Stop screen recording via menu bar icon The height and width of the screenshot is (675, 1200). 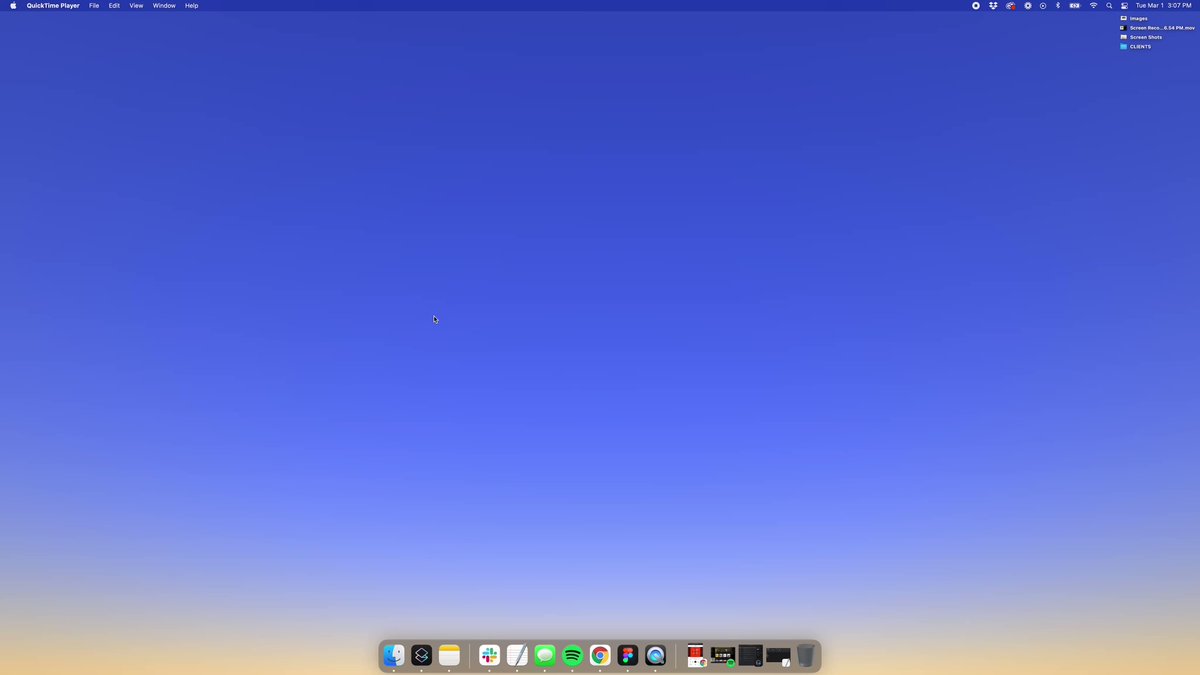point(976,6)
